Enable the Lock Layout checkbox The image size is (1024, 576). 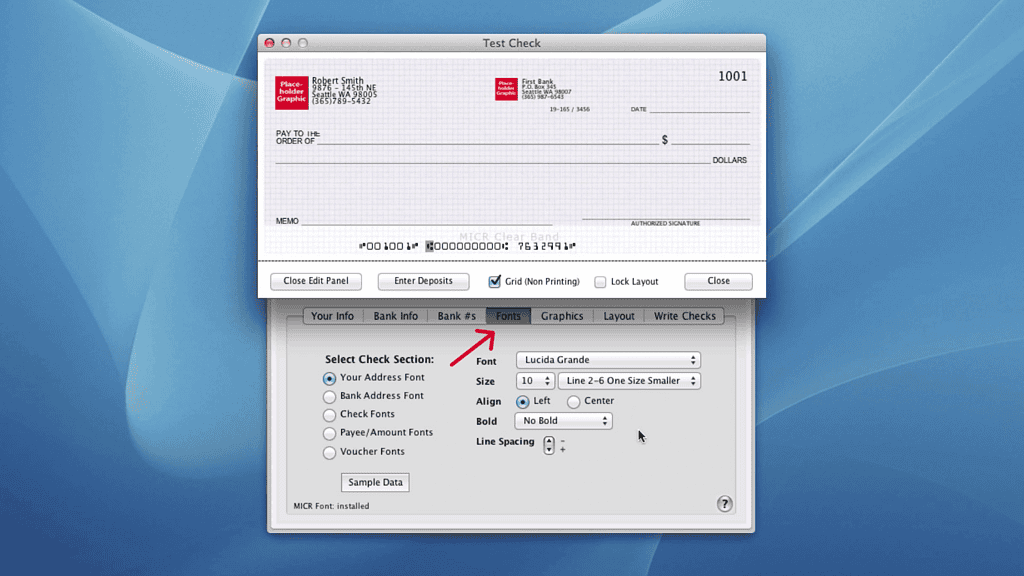600,282
